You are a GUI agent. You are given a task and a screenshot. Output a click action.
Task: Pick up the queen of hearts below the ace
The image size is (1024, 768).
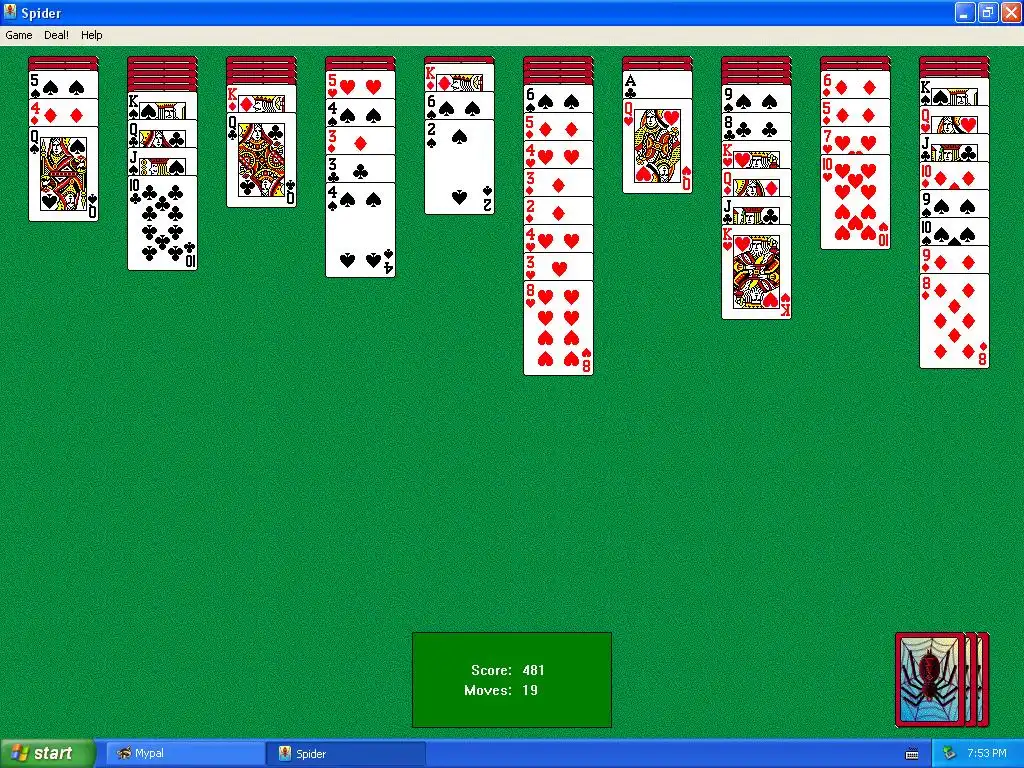tap(657, 146)
